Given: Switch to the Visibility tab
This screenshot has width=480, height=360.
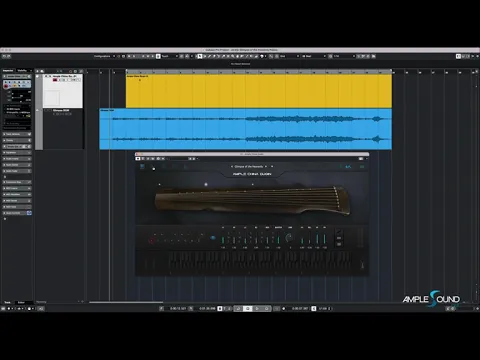Looking at the screenshot, I should coord(22,71).
